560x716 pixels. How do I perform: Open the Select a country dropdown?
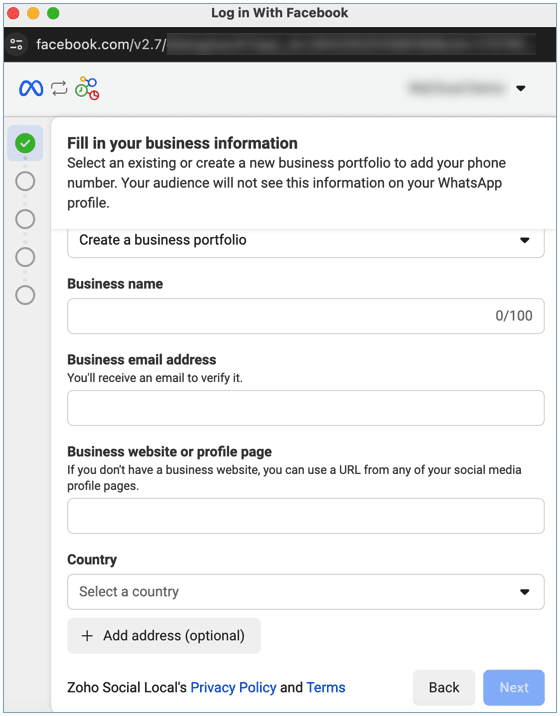coord(306,592)
